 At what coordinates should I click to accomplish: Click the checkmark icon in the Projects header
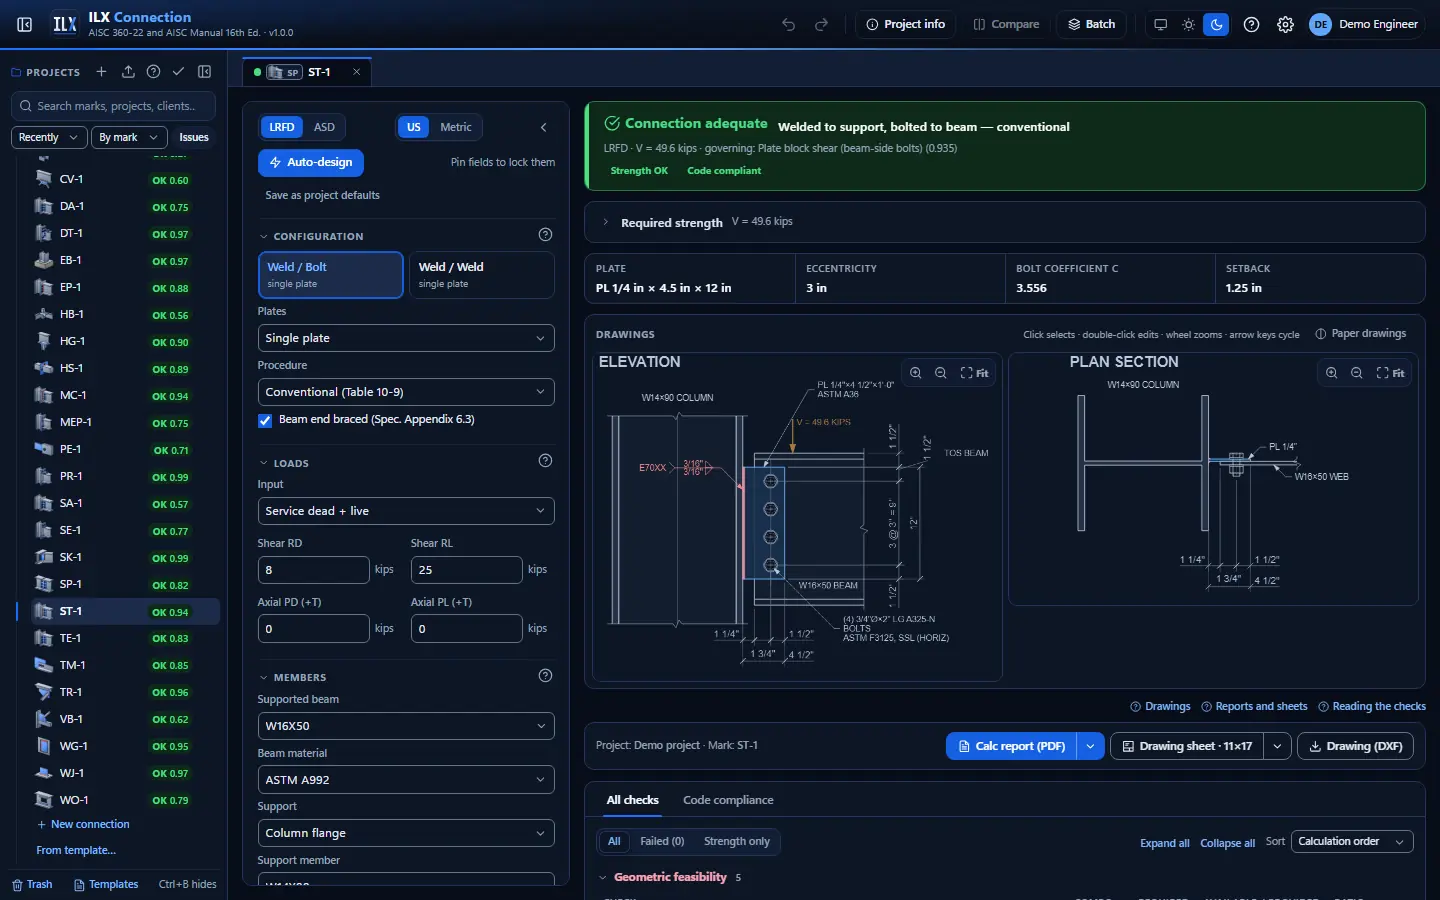[x=178, y=72]
